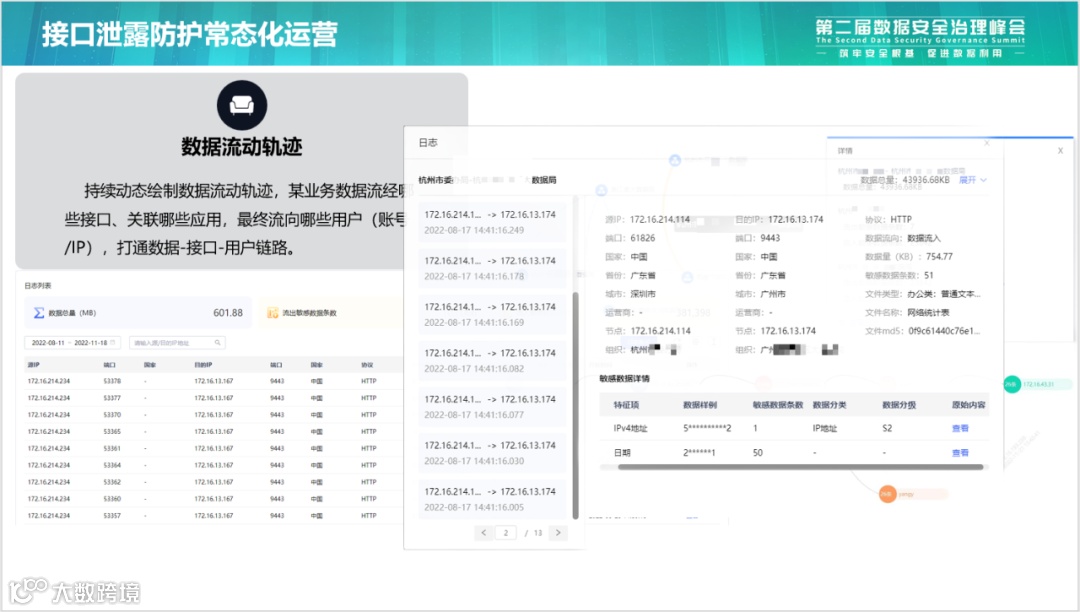1080x612 pixels.
Task: Open the calendar icon in the date range
Action: pos(113,343)
